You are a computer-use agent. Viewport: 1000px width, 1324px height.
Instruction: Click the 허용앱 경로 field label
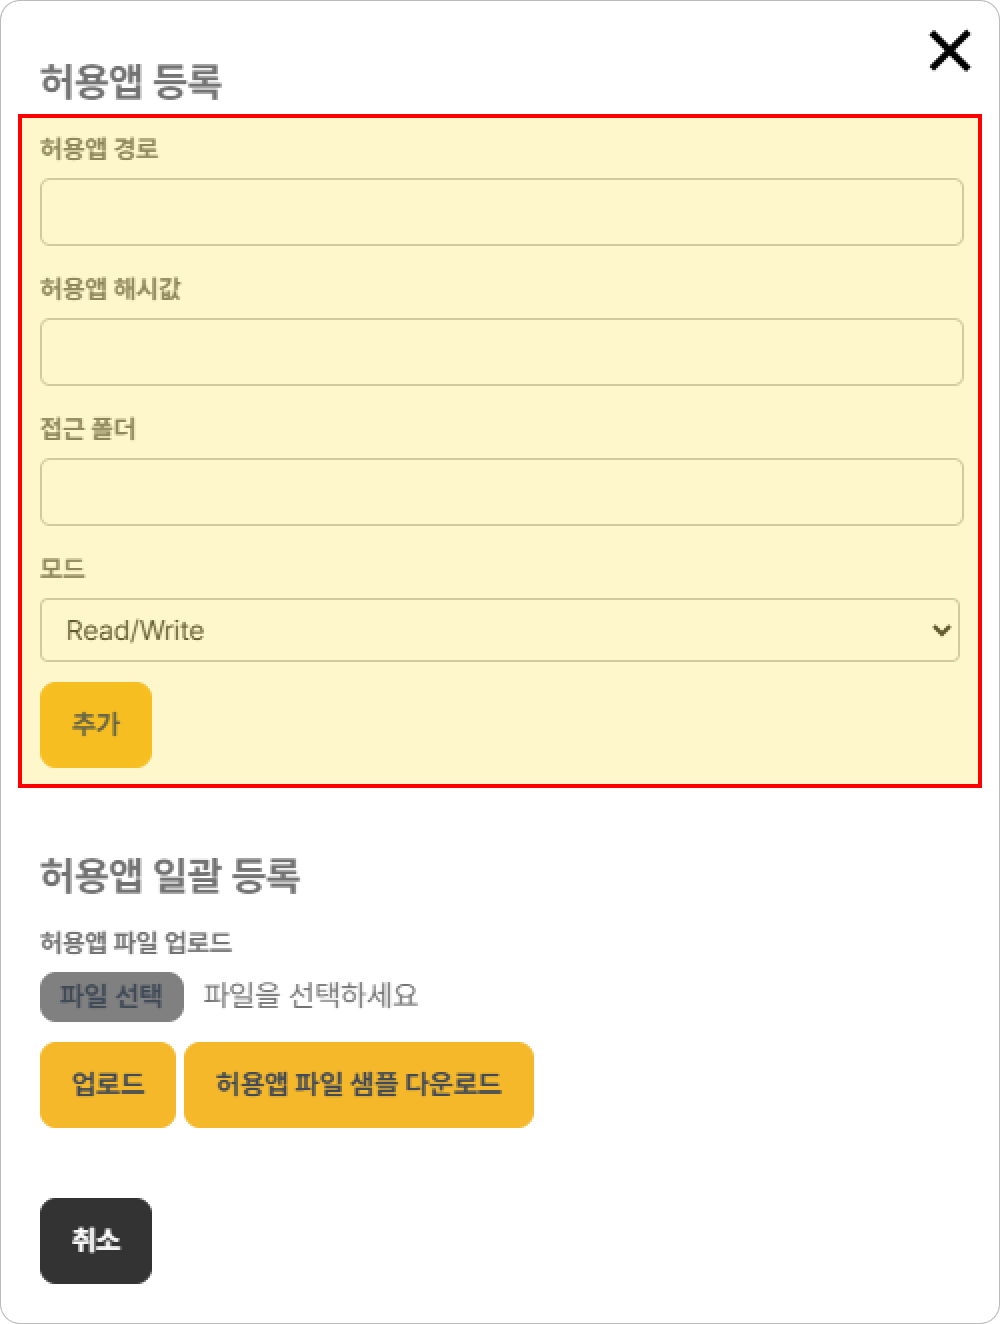click(99, 149)
